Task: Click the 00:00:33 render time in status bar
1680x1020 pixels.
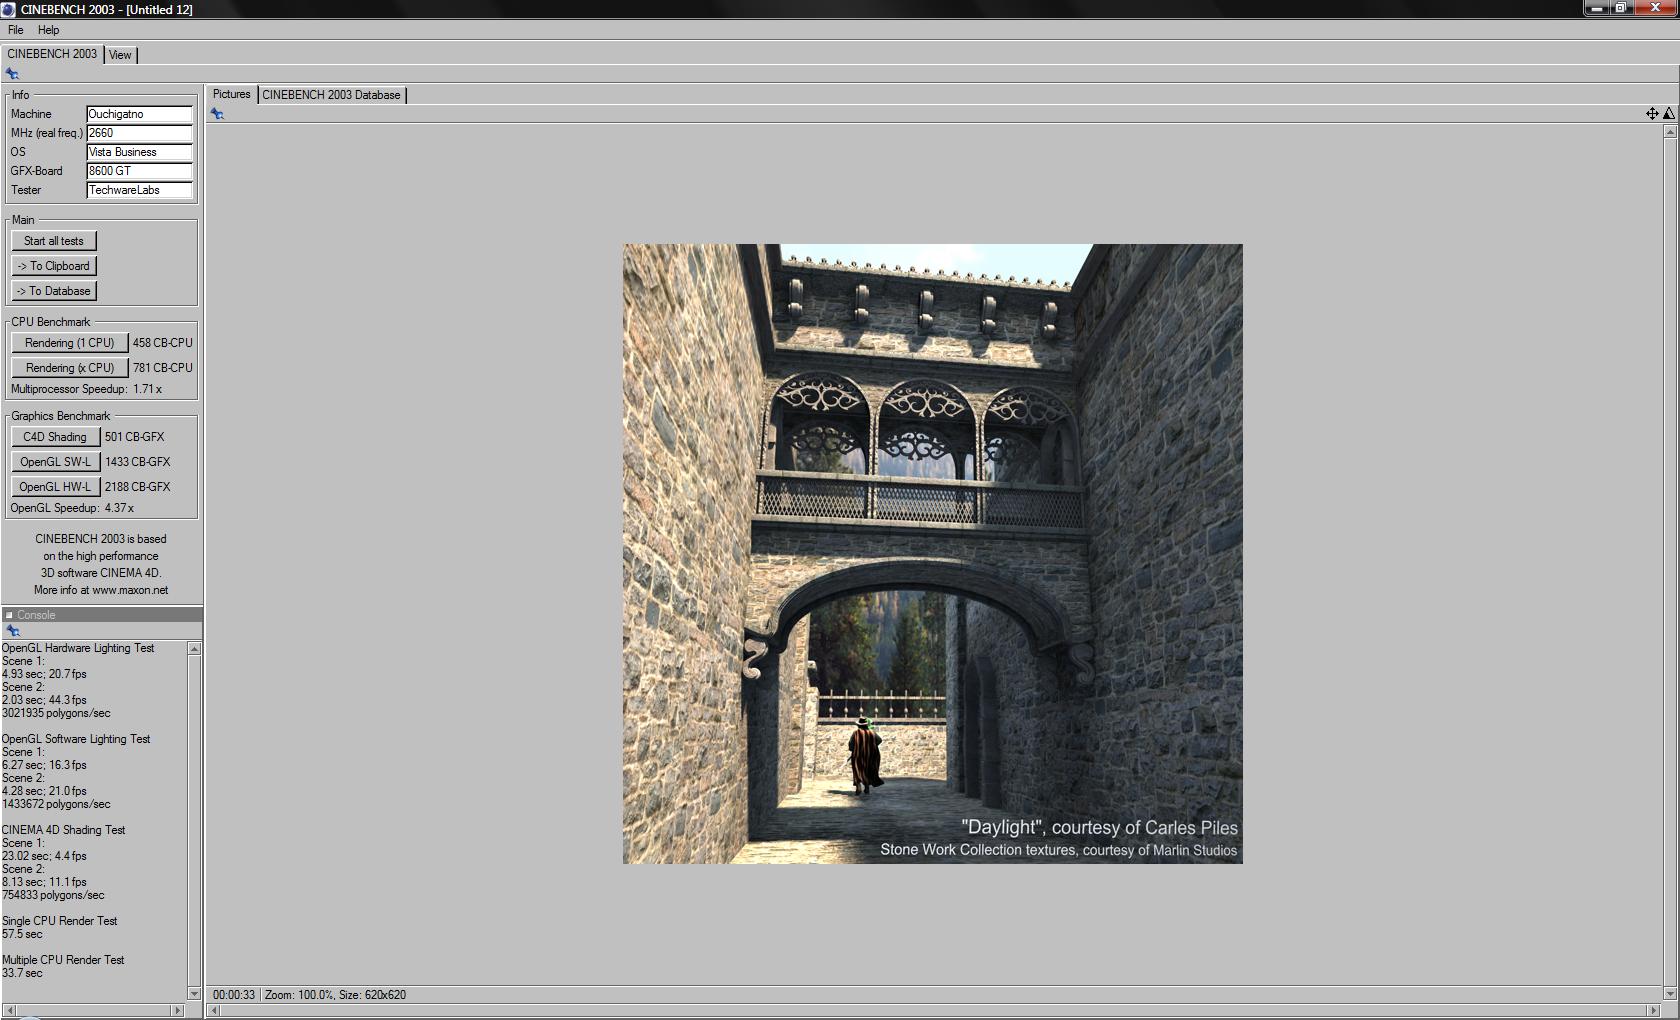Action: pyautogui.click(x=234, y=995)
